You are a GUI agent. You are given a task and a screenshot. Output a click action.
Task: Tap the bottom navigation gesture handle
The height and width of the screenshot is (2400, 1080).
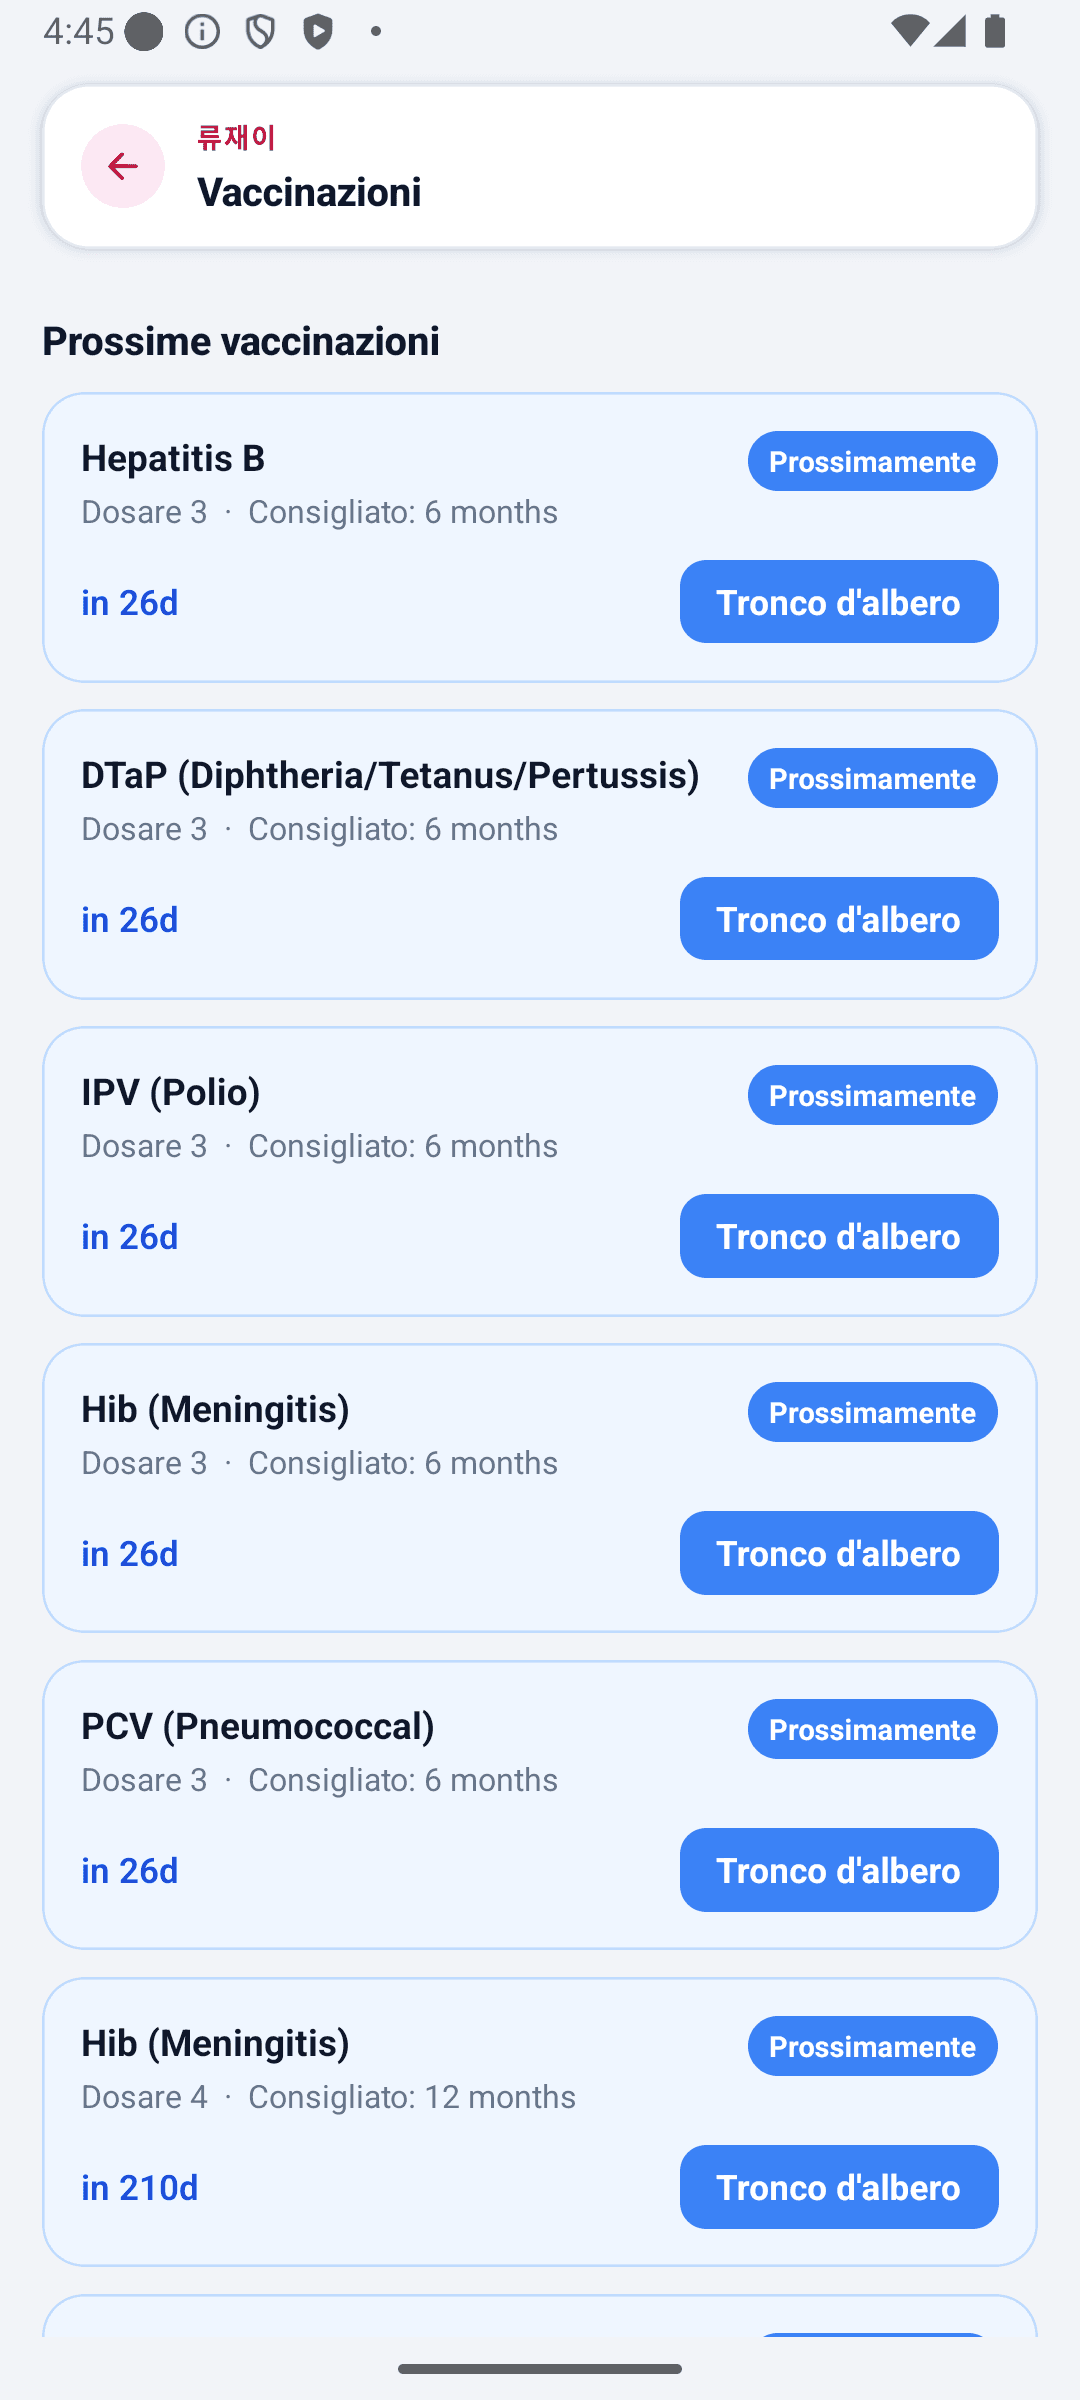[540, 2368]
